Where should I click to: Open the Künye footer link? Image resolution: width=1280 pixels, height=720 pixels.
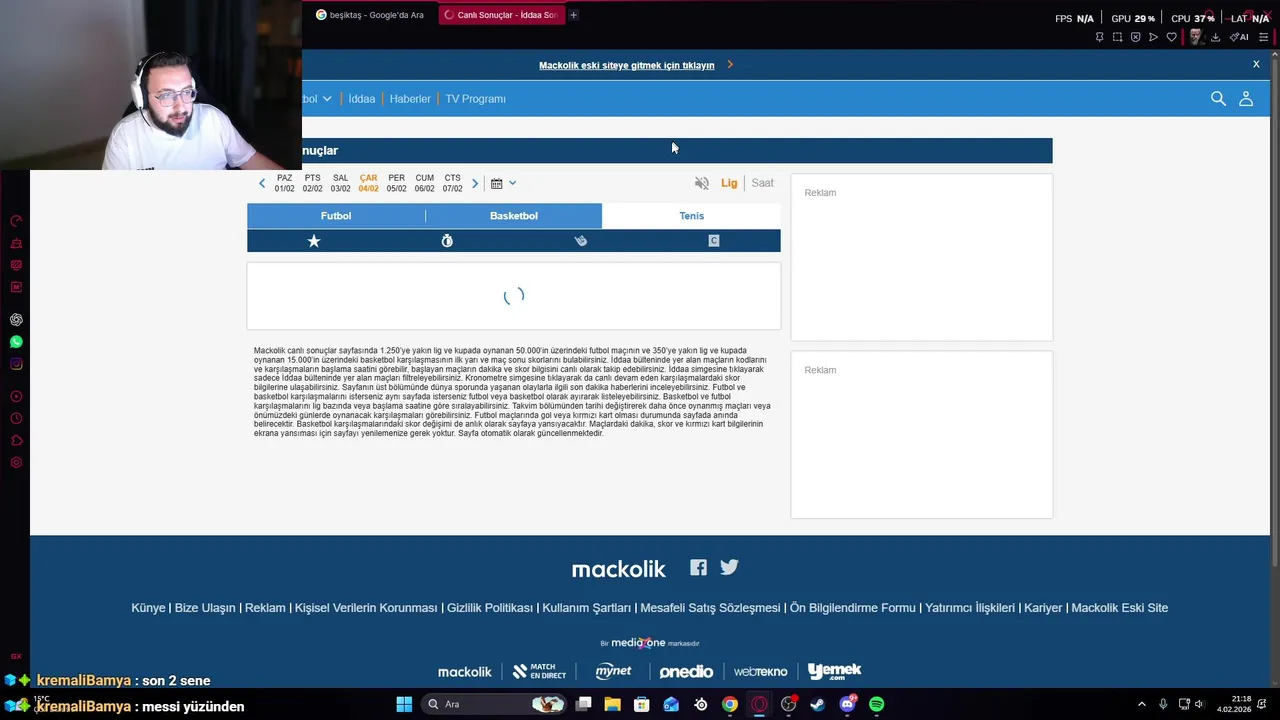coord(148,608)
